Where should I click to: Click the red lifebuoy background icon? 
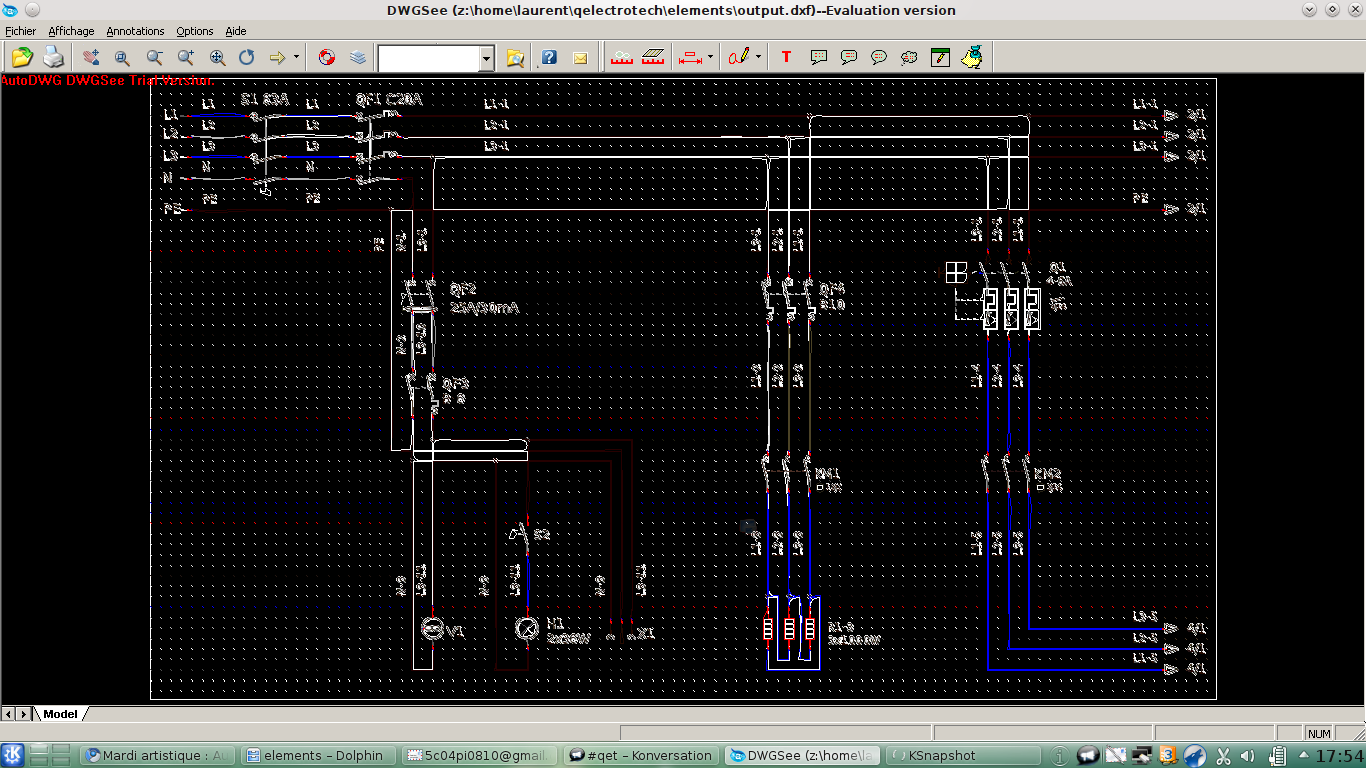point(326,57)
